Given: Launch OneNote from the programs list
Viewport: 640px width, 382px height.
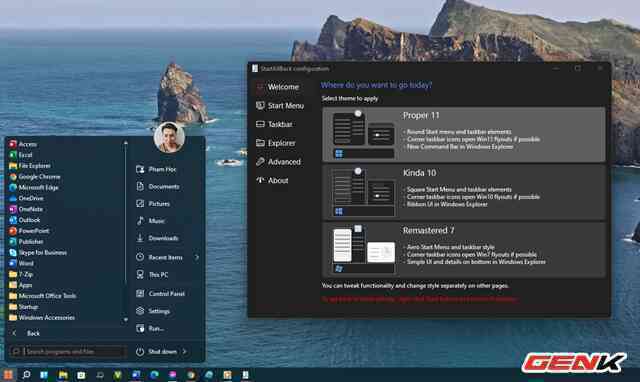Looking at the screenshot, I should point(26,209).
